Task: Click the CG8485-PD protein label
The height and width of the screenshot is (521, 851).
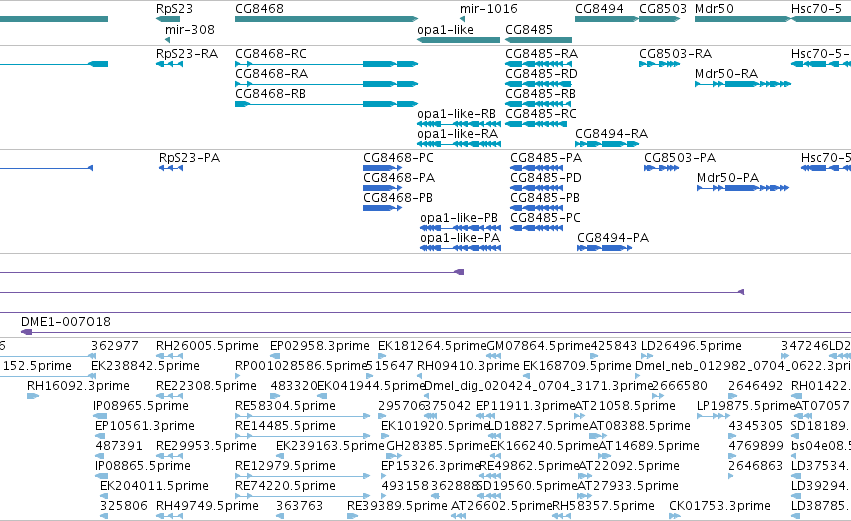Action: pyautogui.click(x=546, y=178)
